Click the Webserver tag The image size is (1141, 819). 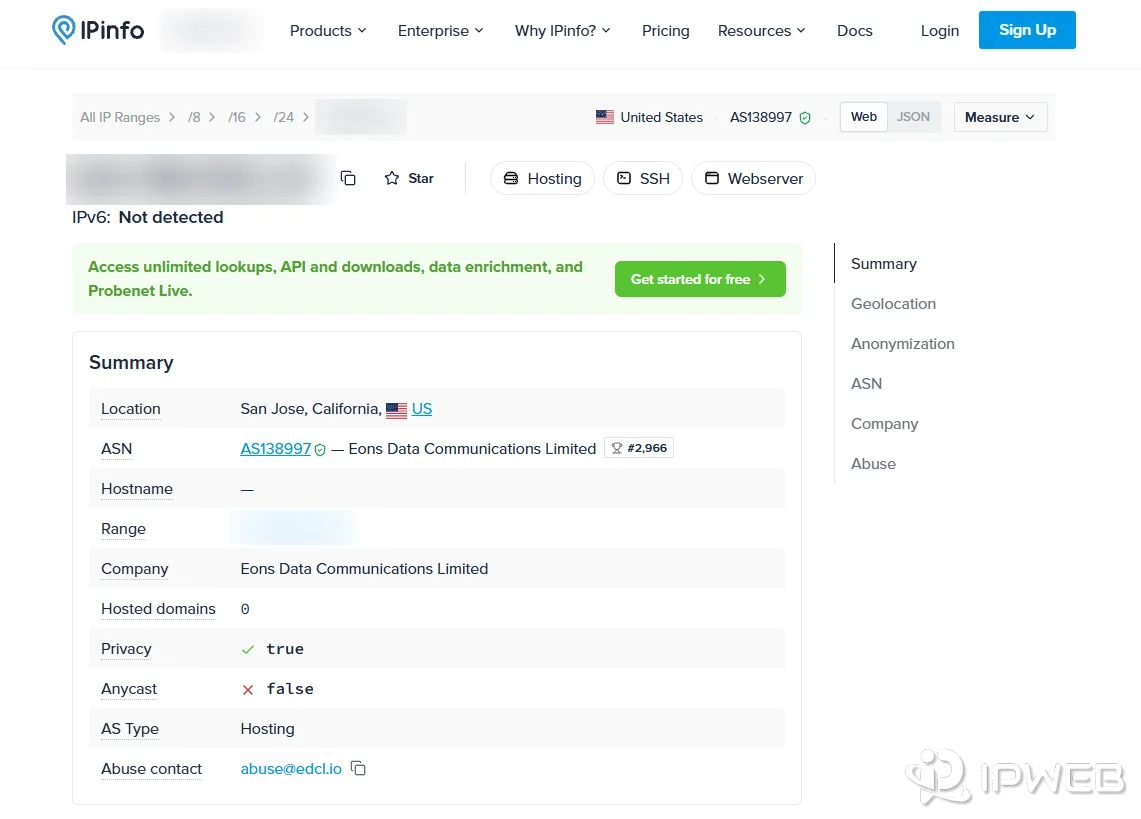753,178
